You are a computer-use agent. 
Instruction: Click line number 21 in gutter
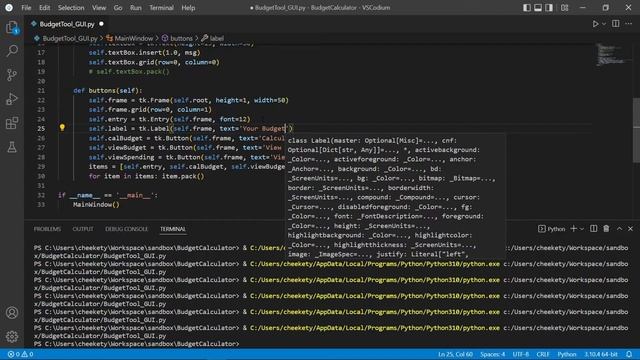(x=41, y=91)
